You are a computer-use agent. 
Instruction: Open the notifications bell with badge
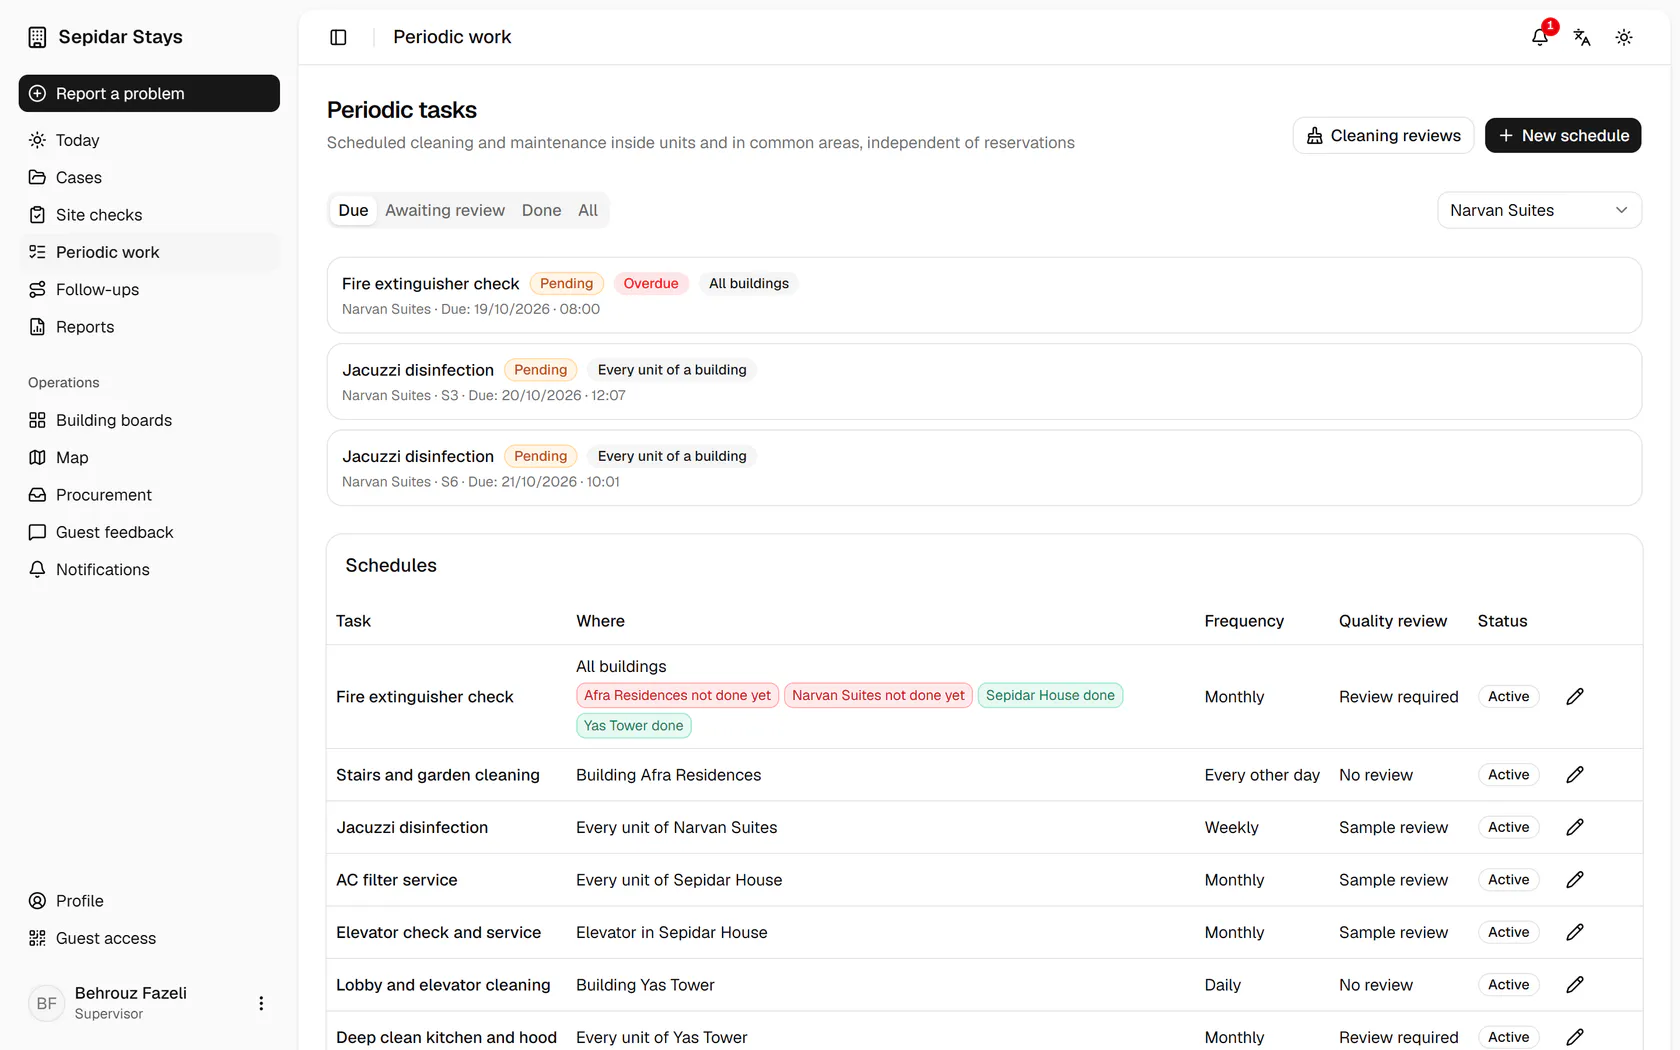1540,37
